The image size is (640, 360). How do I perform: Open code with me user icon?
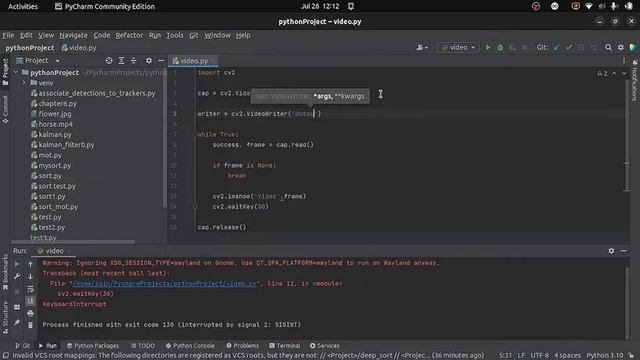point(422,47)
